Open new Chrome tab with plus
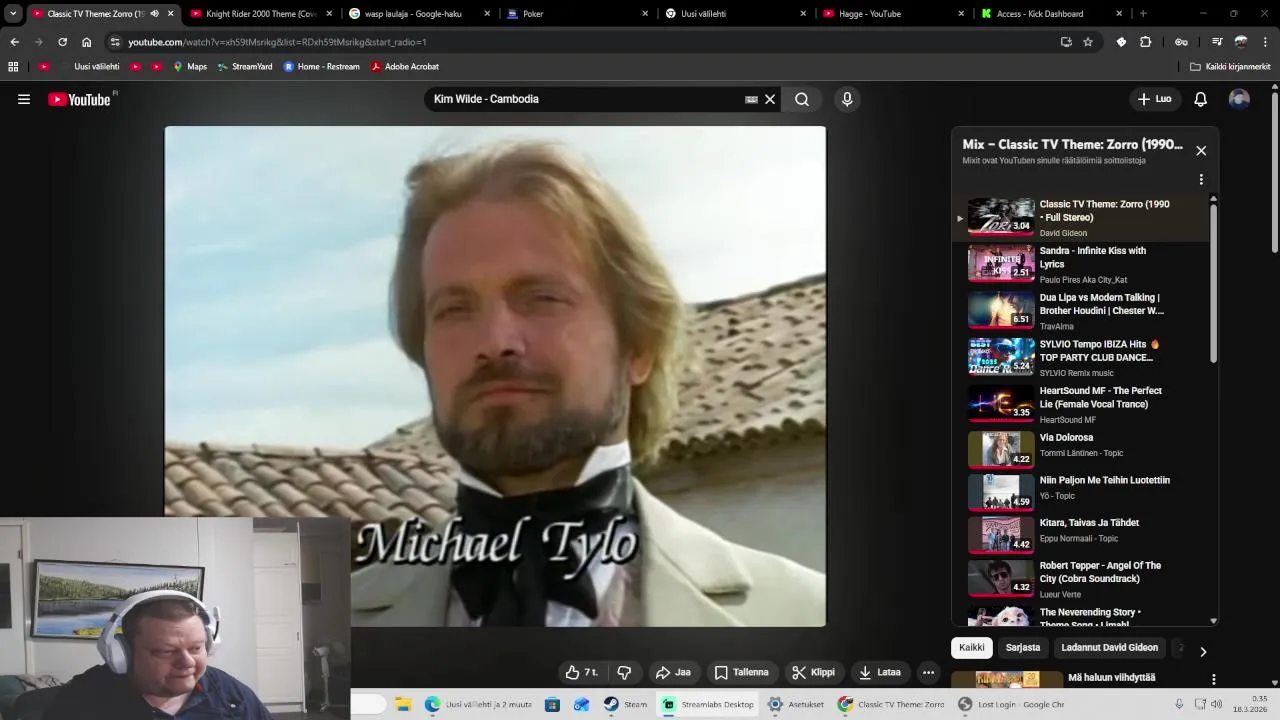 point(1143,14)
